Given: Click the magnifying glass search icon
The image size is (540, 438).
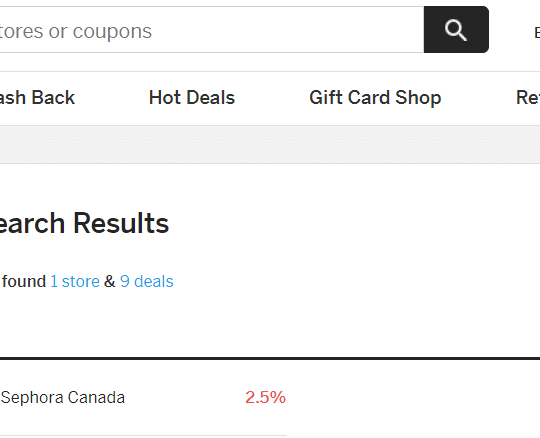Looking at the screenshot, I should tap(456, 30).
